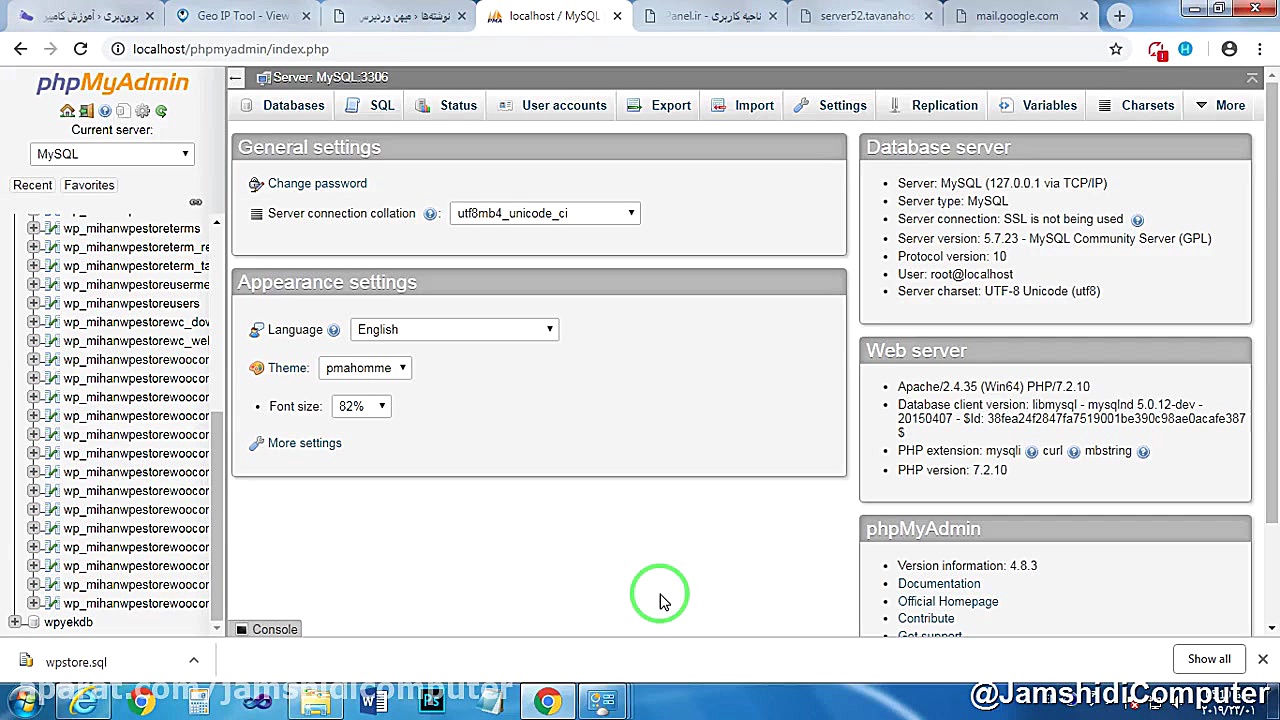Open the Databases tab
The height and width of the screenshot is (720, 1280).
(x=283, y=105)
